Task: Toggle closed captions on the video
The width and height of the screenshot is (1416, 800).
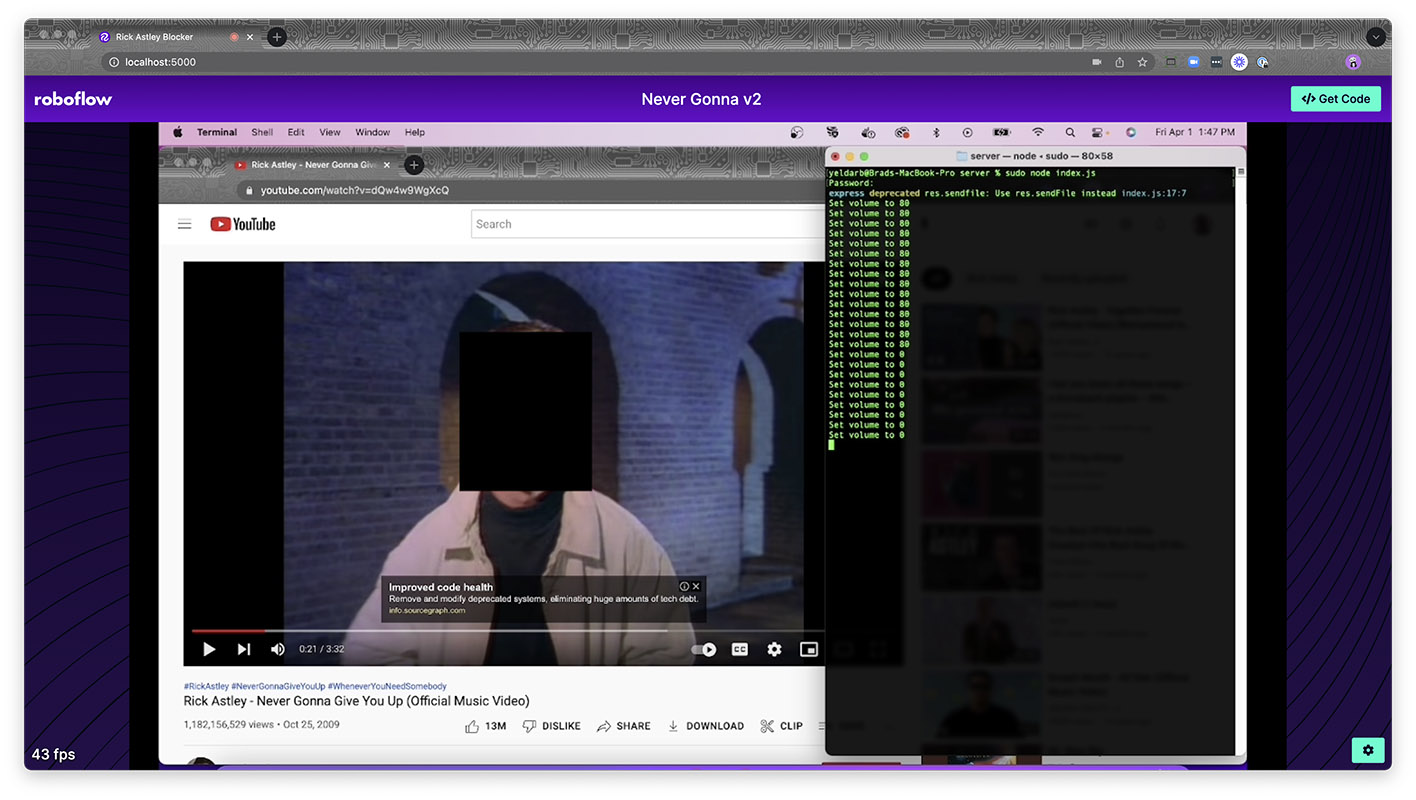Action: pyautogui.click(x=740, y=650)
